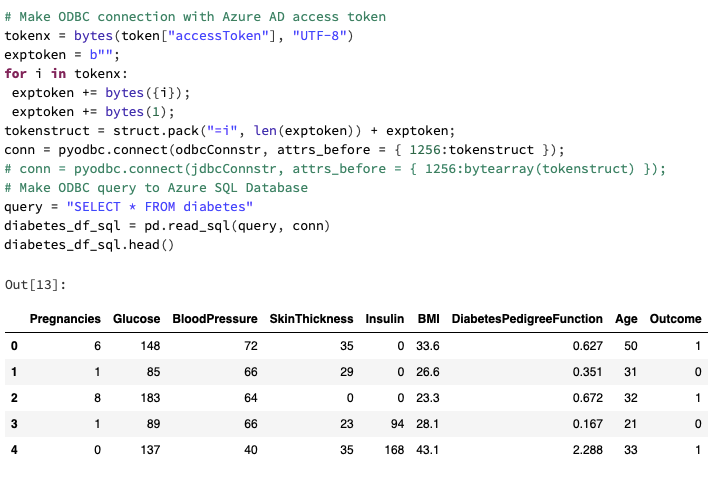Click Insulin value 94

point(397,423)
